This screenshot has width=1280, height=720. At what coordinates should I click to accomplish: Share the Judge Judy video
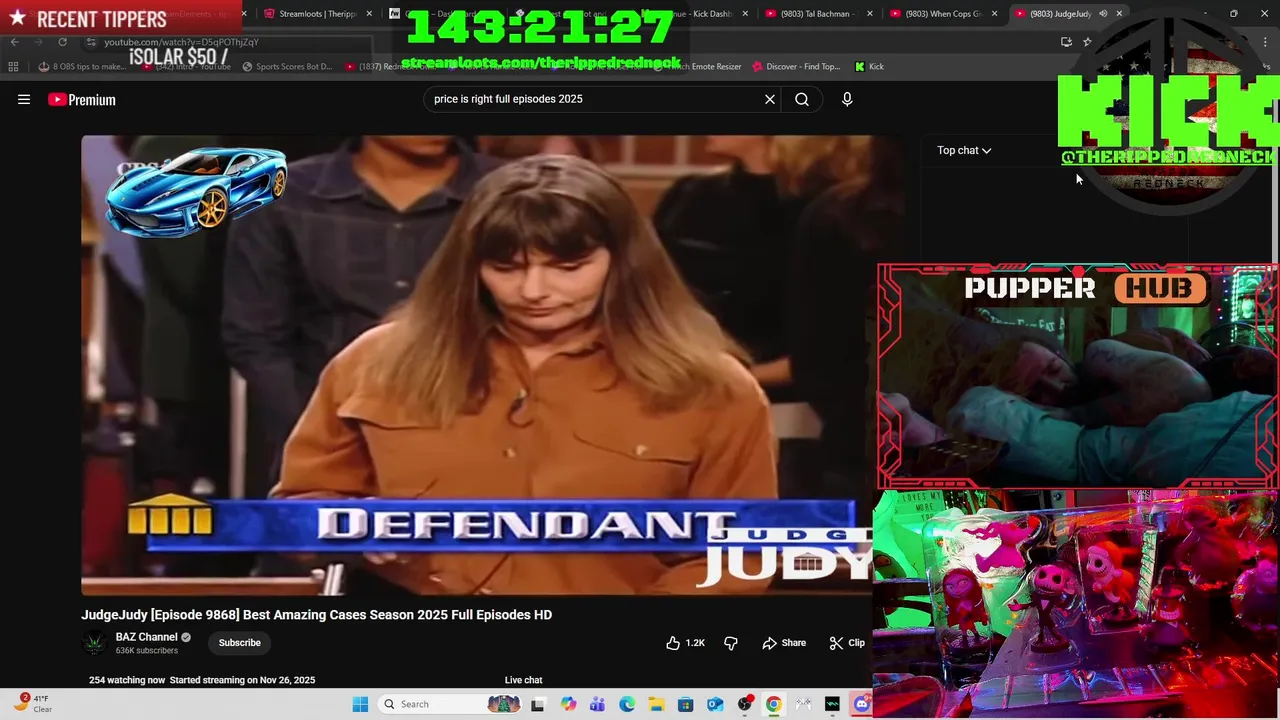784,643
